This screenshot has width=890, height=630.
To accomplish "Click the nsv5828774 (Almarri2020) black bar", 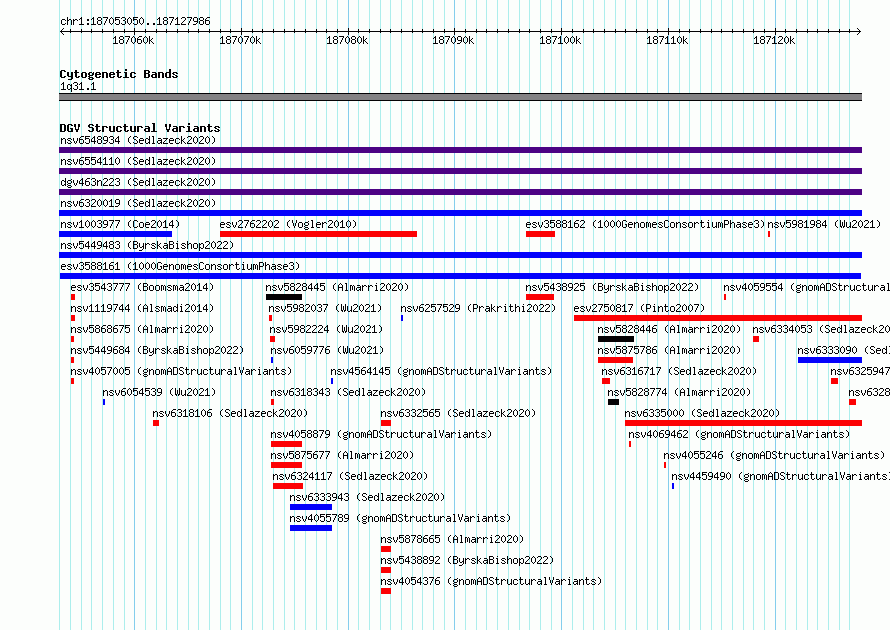I will 613,402.
